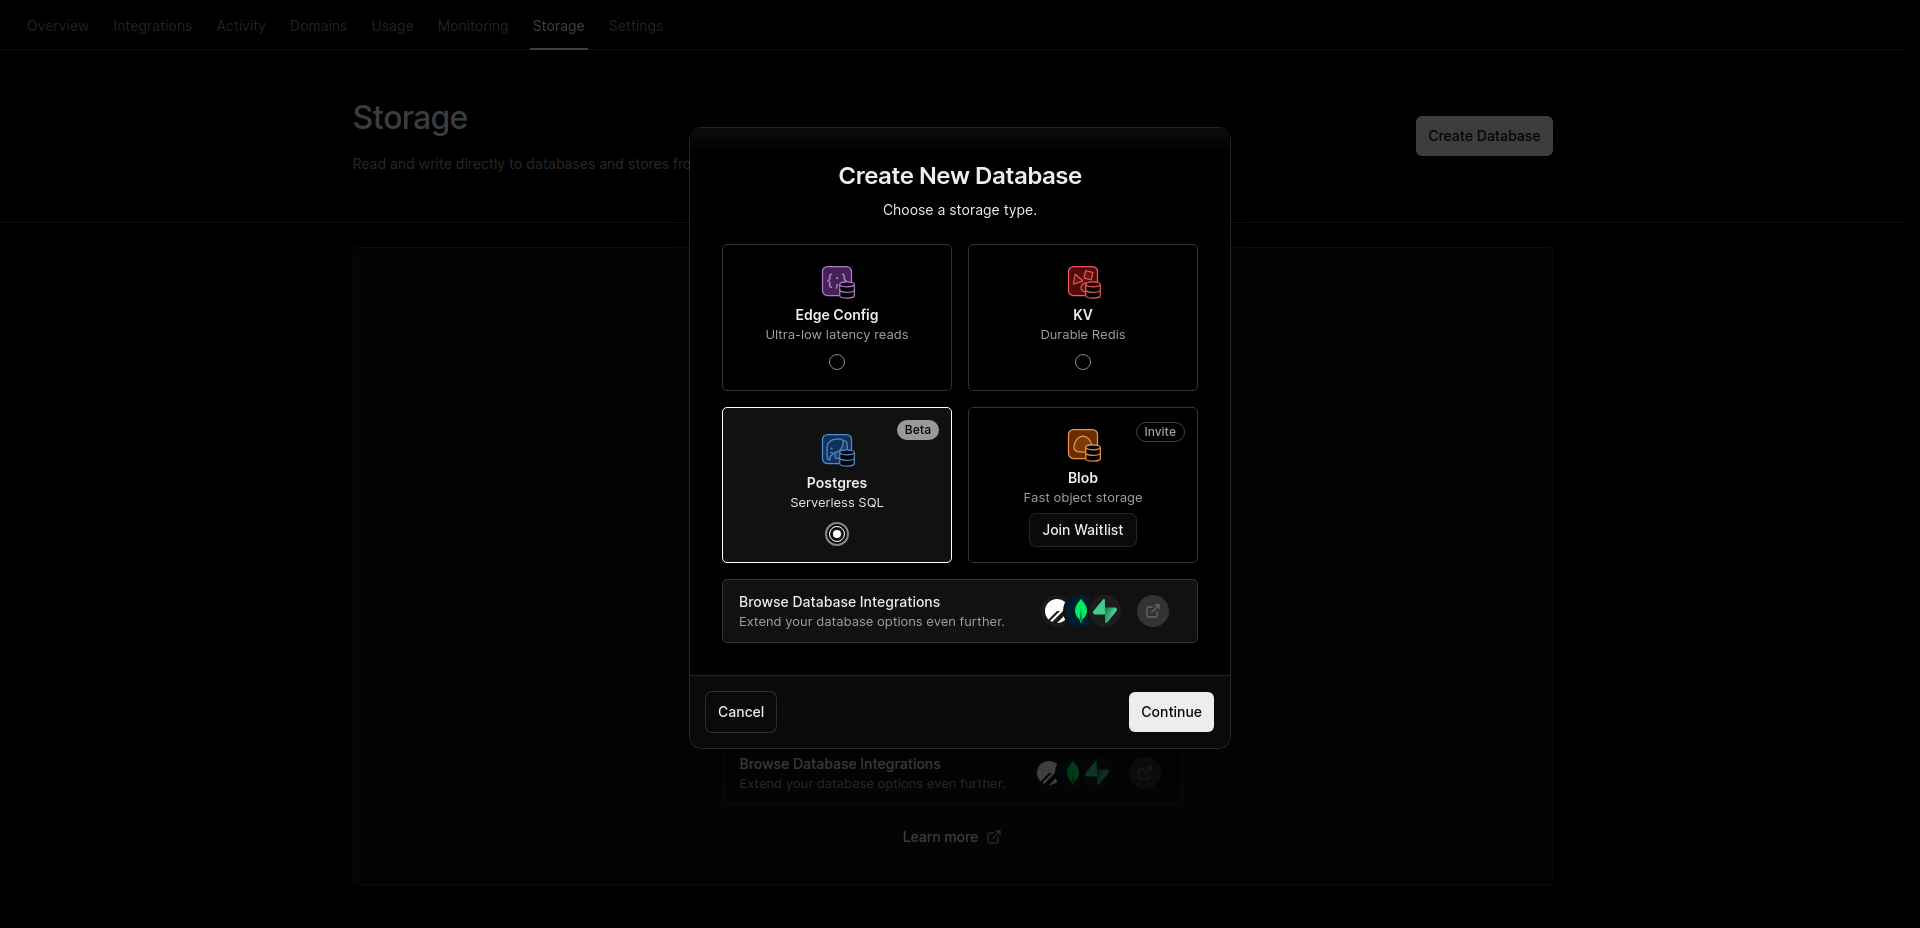The image size is (1920, 928).
Task: Go to the Activity tab
Action: [x=241, y=26]
